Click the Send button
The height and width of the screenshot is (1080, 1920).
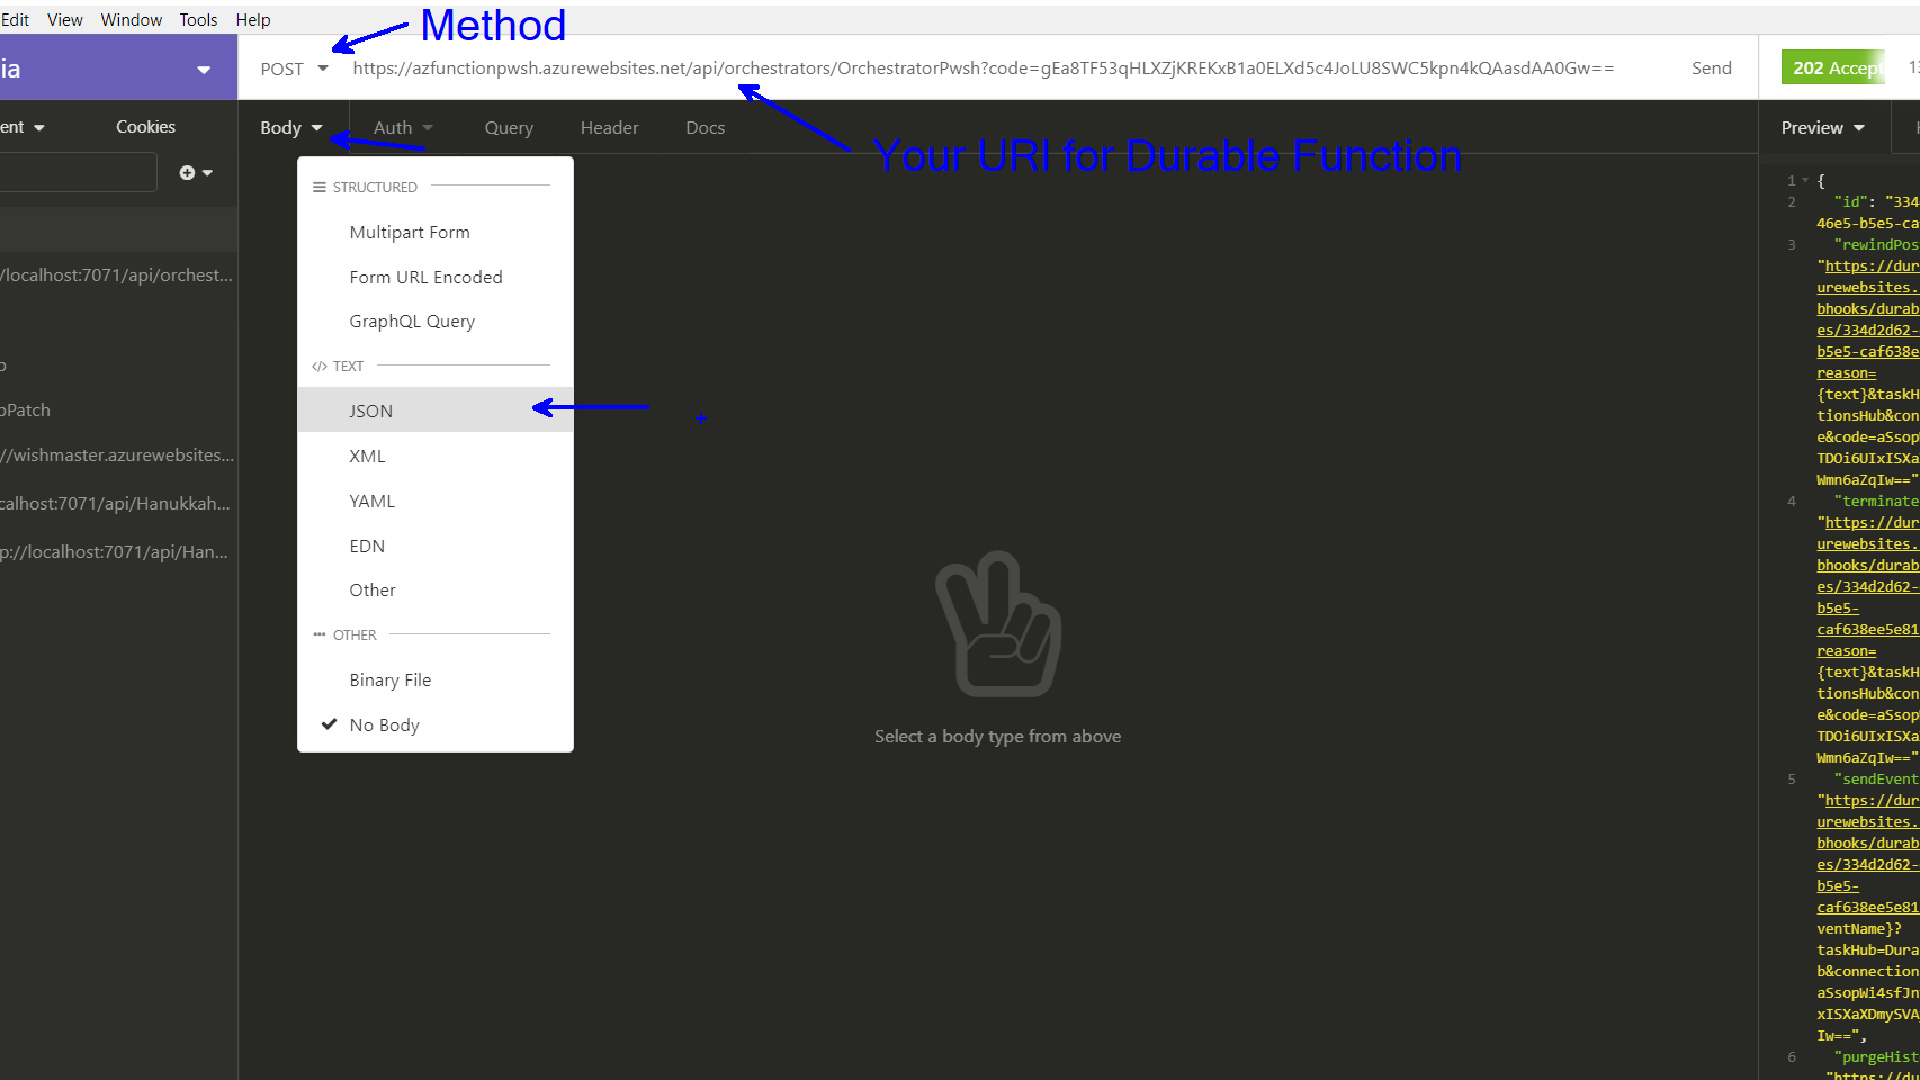(1711, 68)
